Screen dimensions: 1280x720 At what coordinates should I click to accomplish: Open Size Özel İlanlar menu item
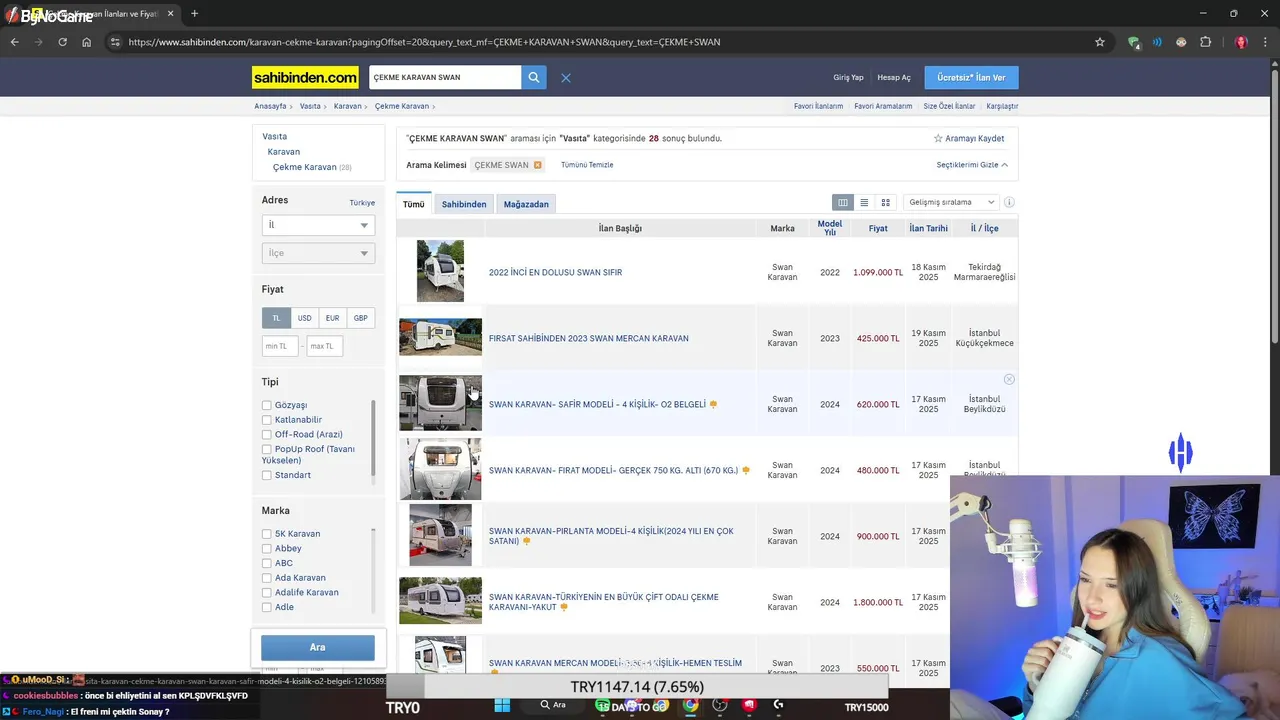[x=949, y=106]
